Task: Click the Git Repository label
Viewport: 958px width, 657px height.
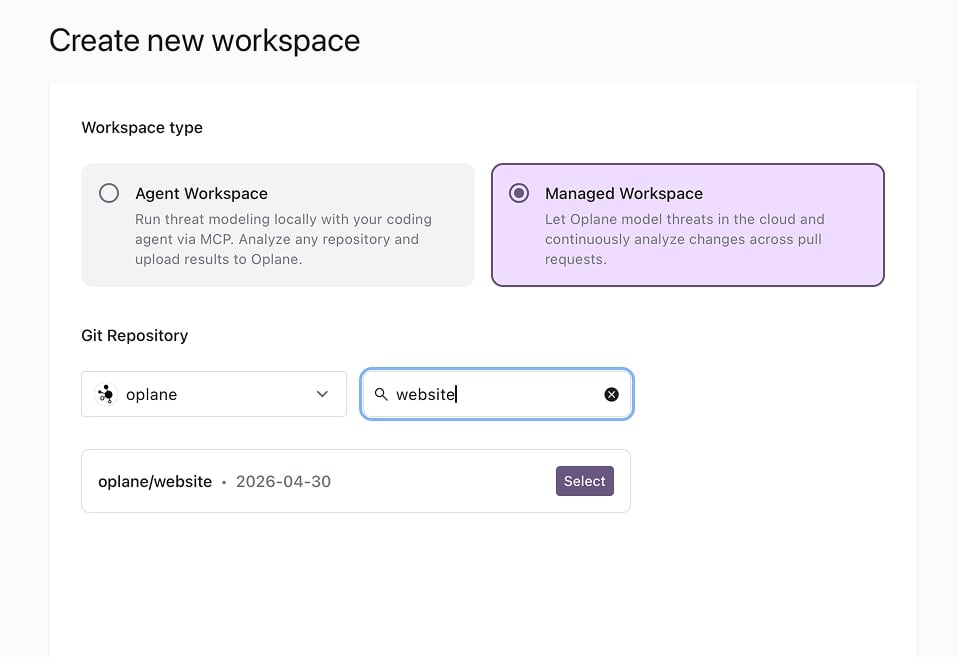Action: [134, 336]
